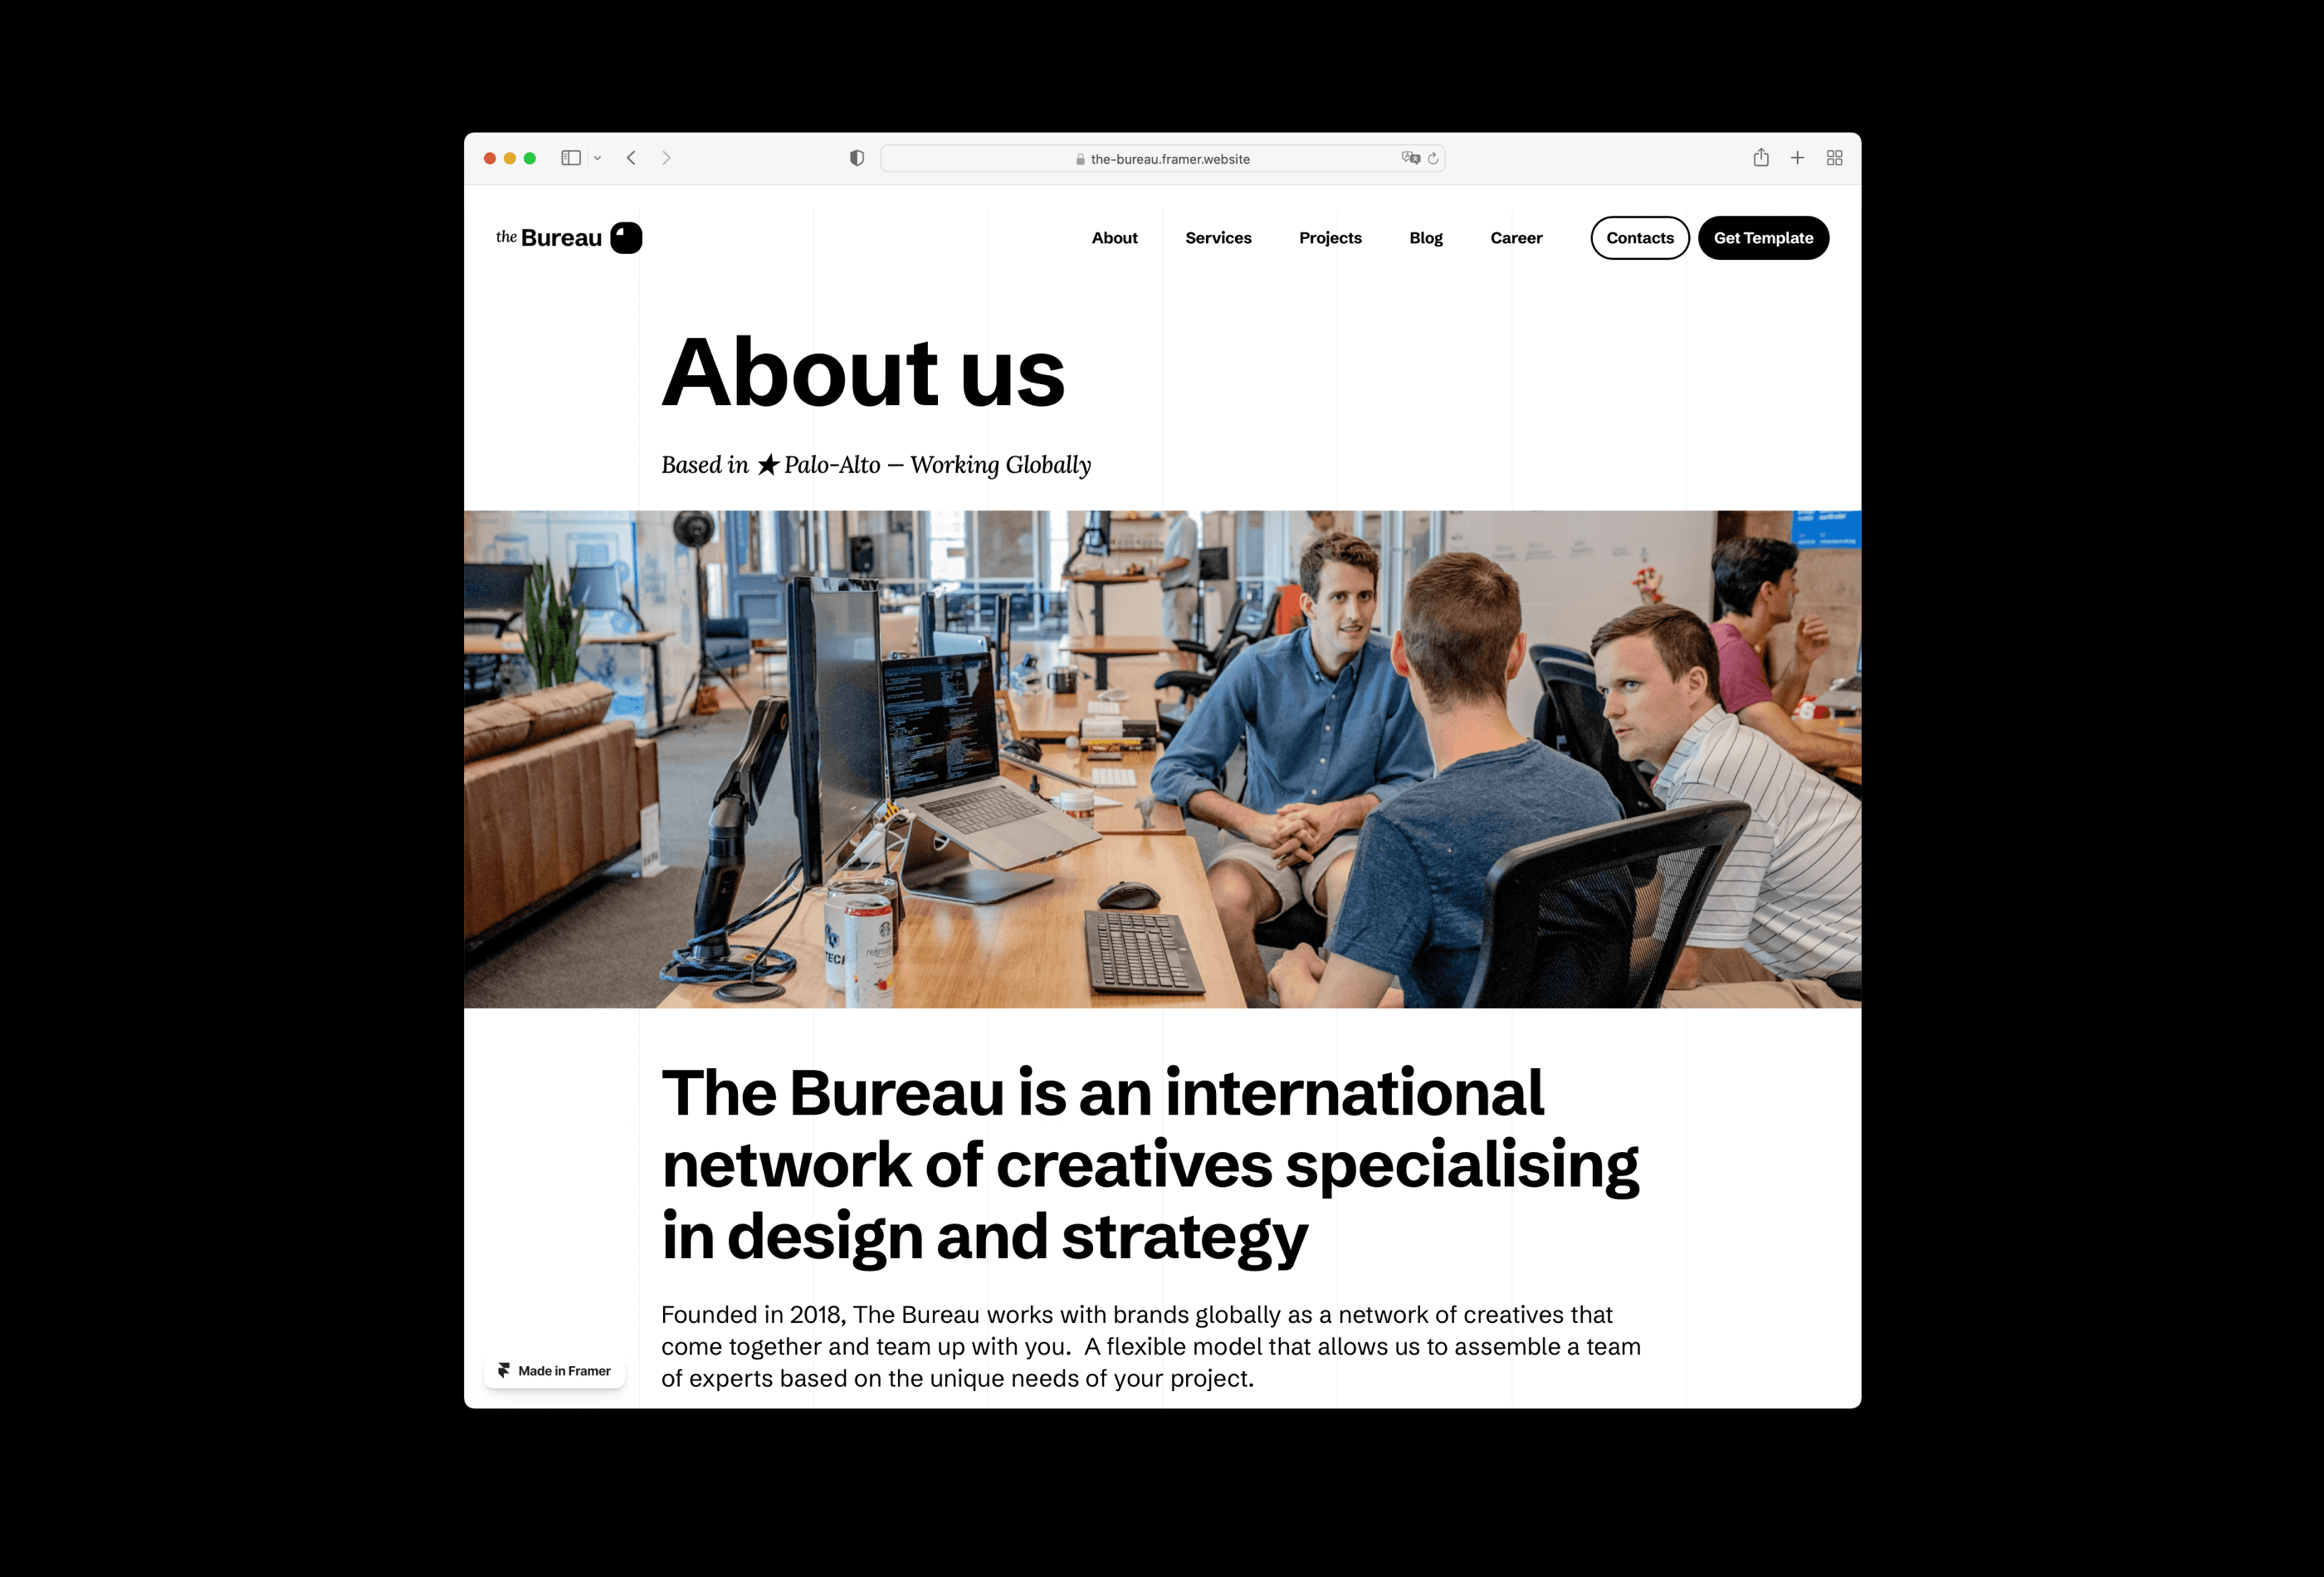Screen dimensions: 2324x1577
Task: Click the address bar URL field
Action: 1161,159
